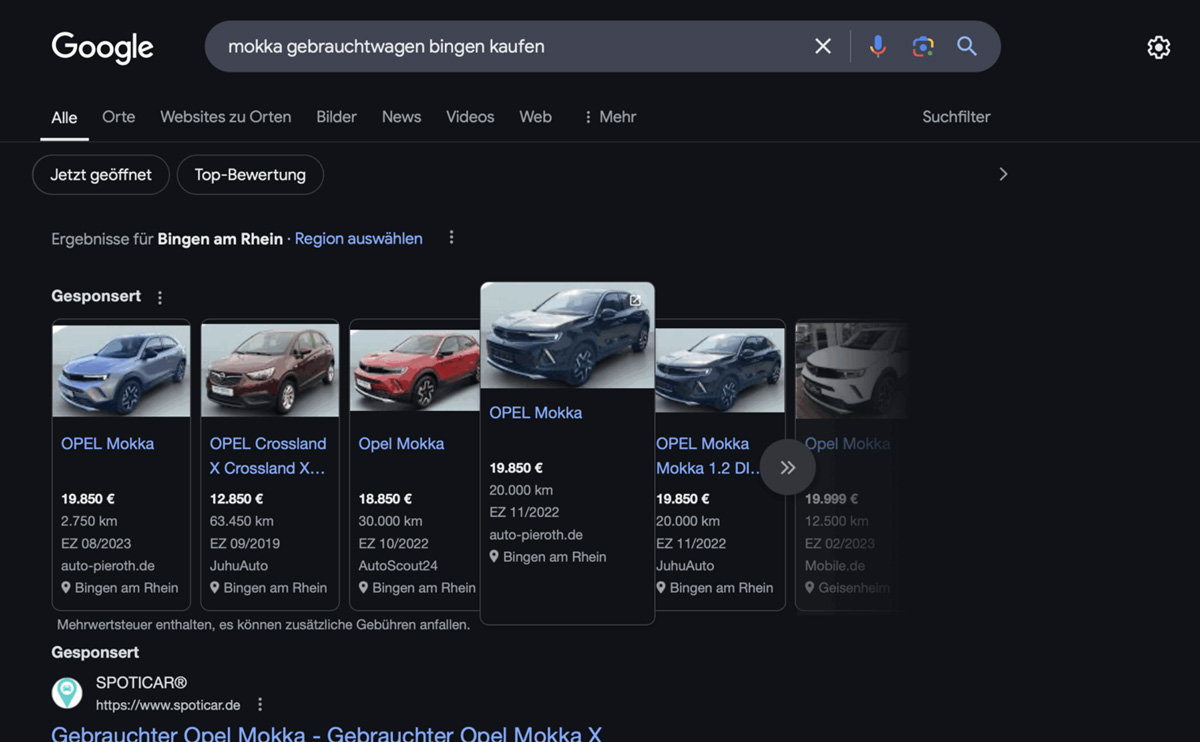Click the https://www.spoticar.de URL
Screen dimensions: 1200x742
(x=168, y=705)
